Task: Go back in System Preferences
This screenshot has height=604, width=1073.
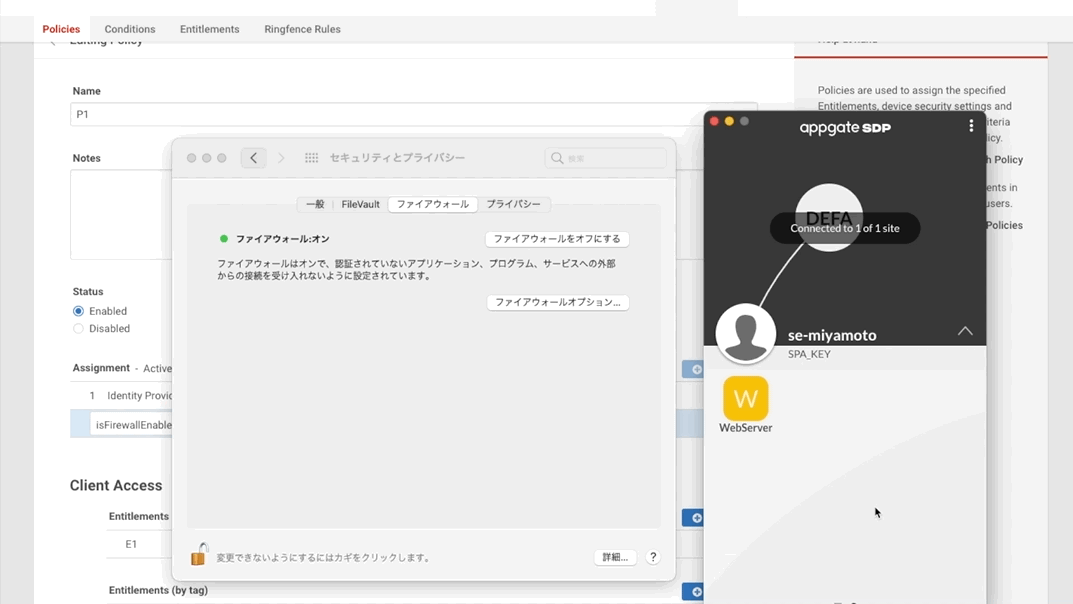Action: coord(254,158)
